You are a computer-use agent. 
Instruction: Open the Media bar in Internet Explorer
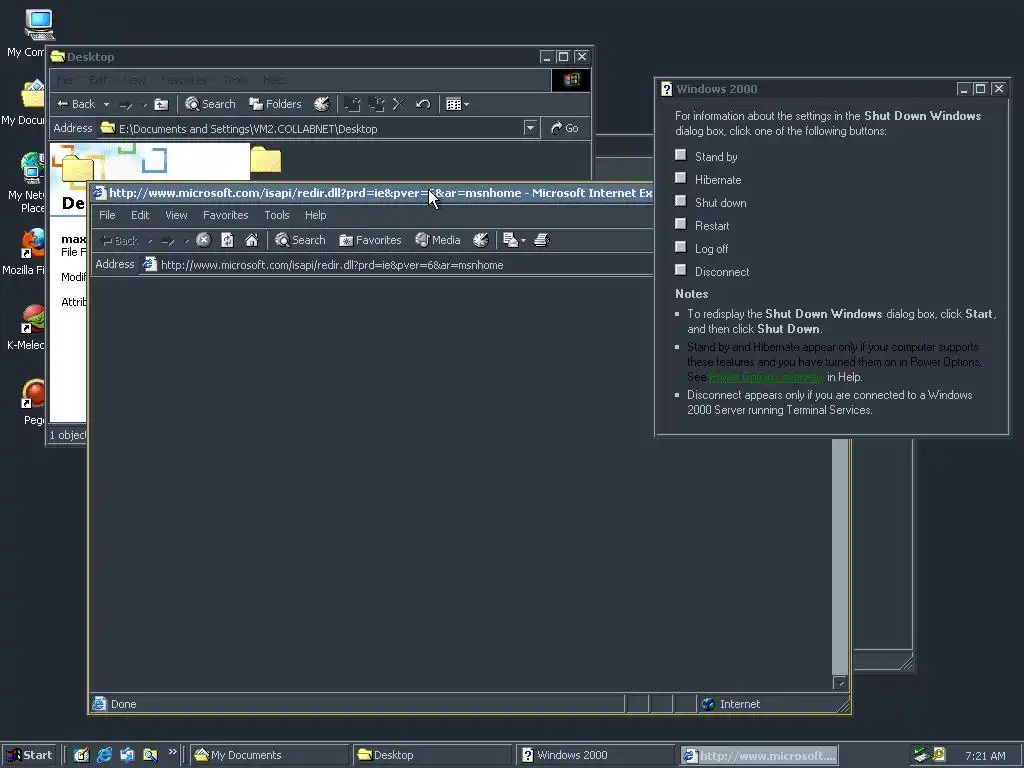(438, 240)
